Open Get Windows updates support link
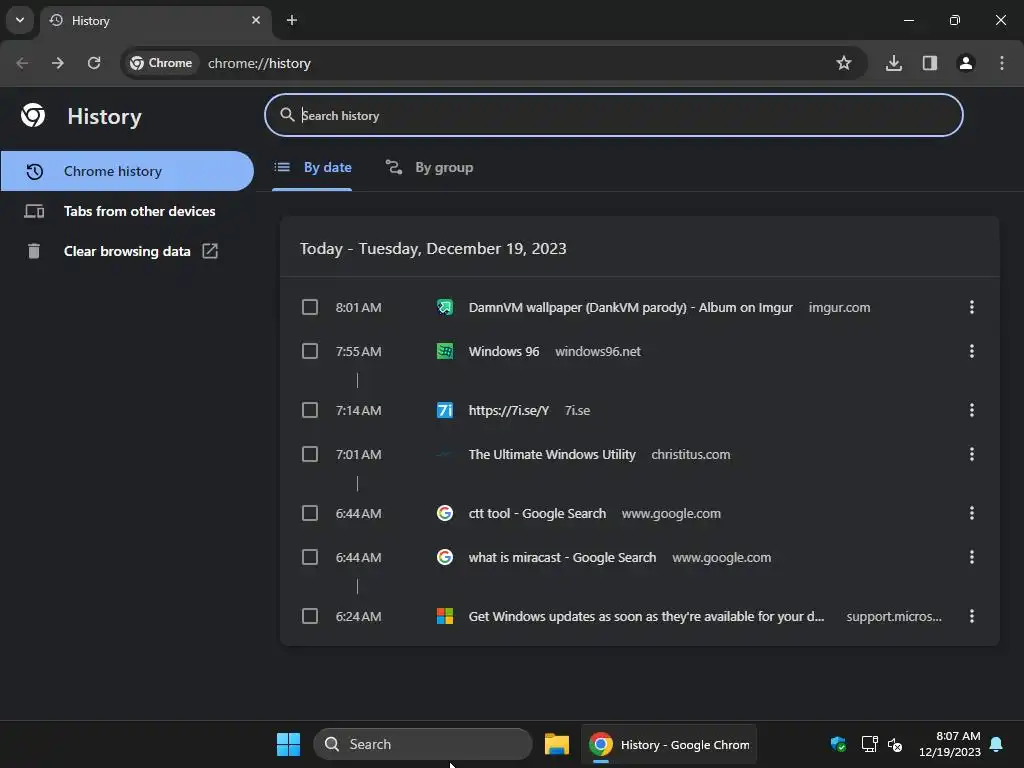The height and width of the screenshot is (768, 1024). tap(646, 616)
